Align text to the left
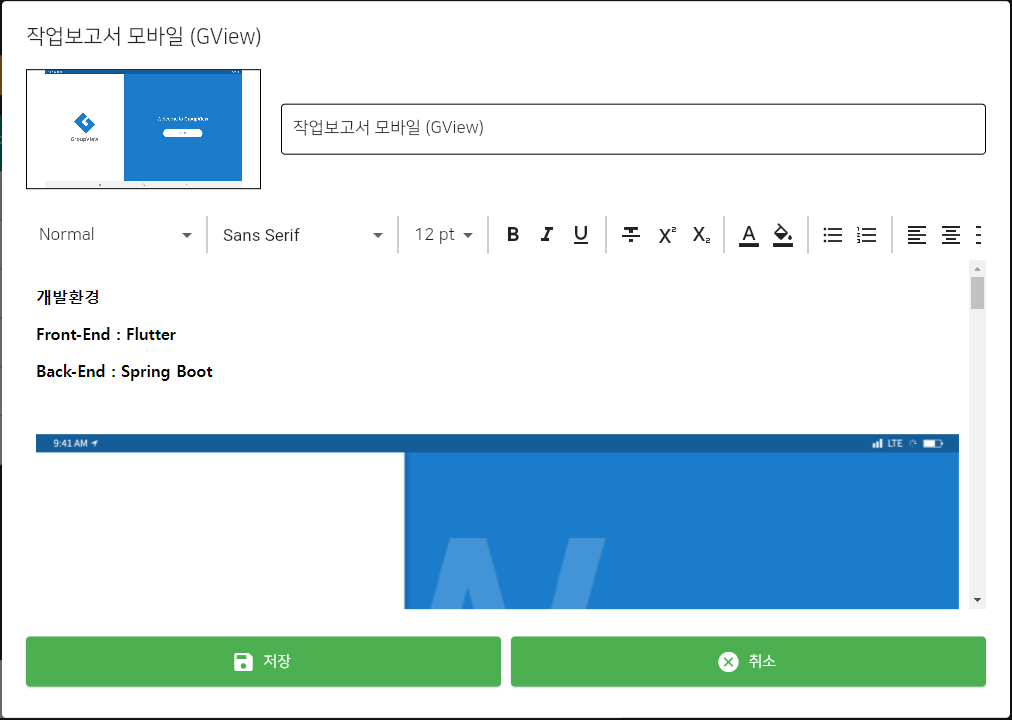The width and height of the screenshot is (1012, 720). [x=916, y=235]
